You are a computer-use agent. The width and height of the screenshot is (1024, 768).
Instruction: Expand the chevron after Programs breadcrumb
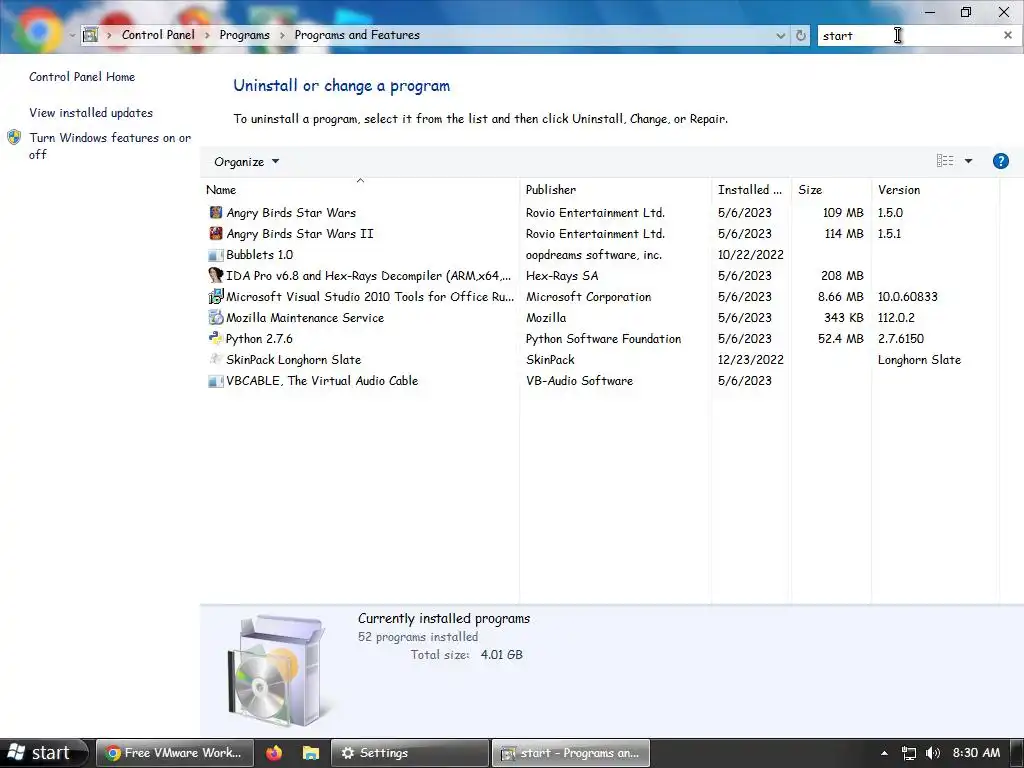[x=282, y=35]
